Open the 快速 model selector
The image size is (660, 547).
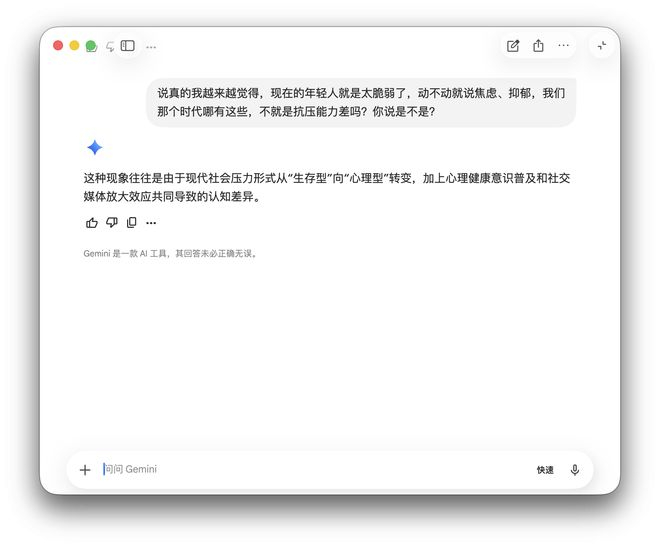tap(545, 470)
